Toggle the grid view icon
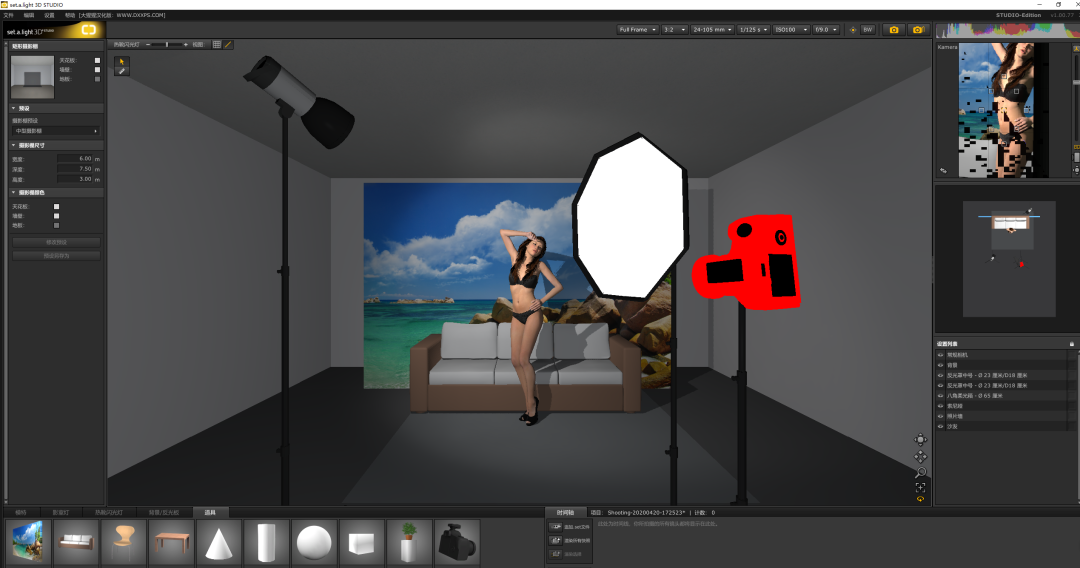Screen dimensions: 1080x568 217,45
